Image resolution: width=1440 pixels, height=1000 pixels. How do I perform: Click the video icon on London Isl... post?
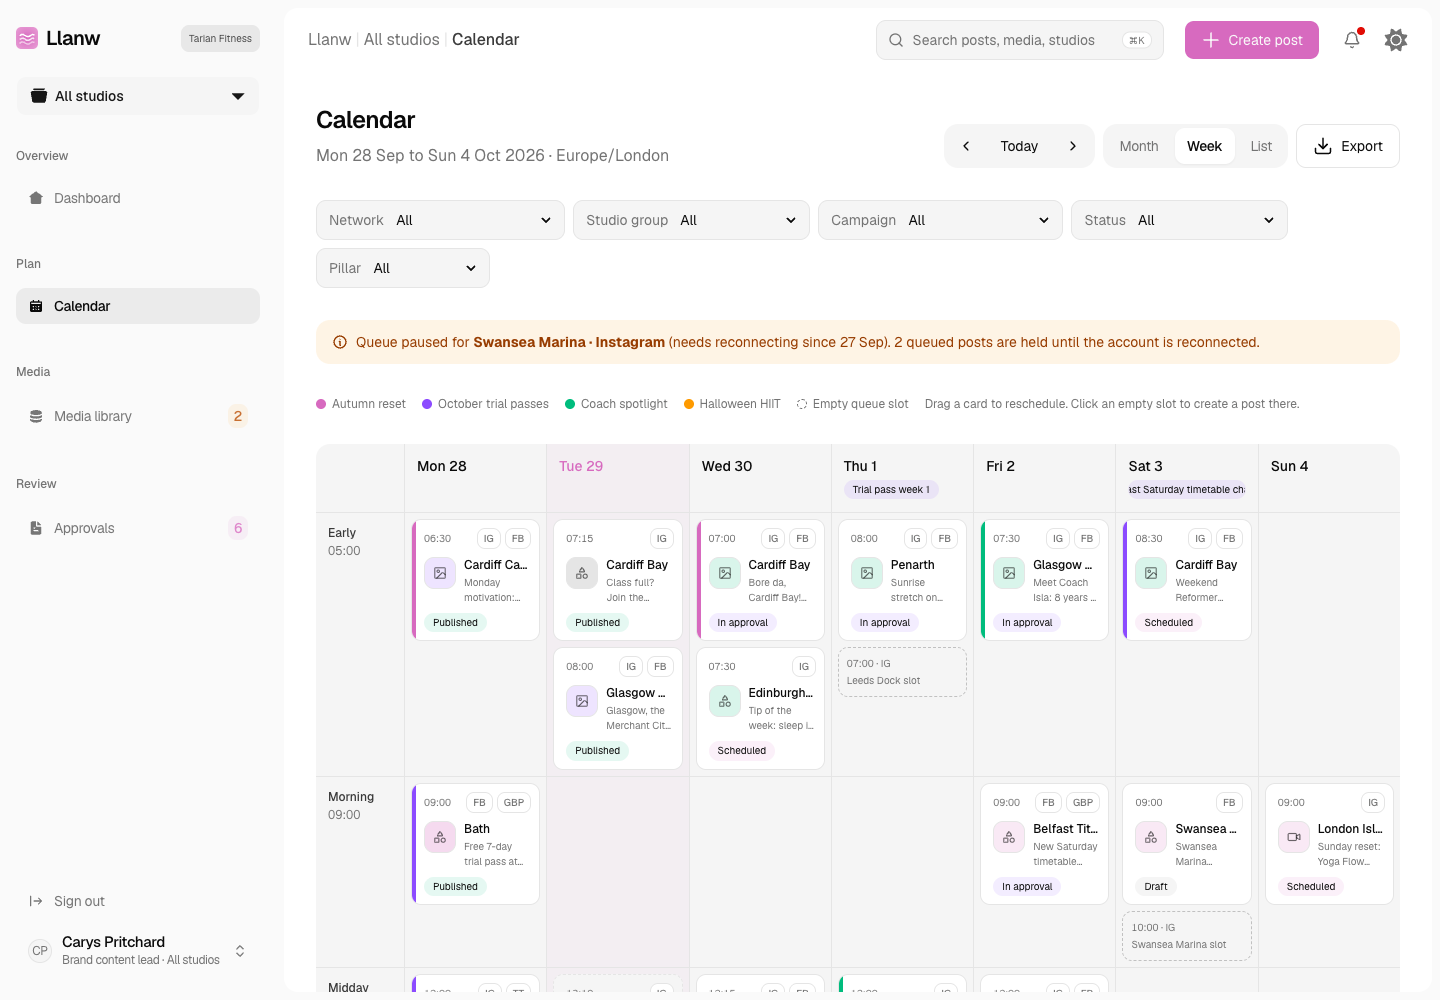click(1294, 837)
